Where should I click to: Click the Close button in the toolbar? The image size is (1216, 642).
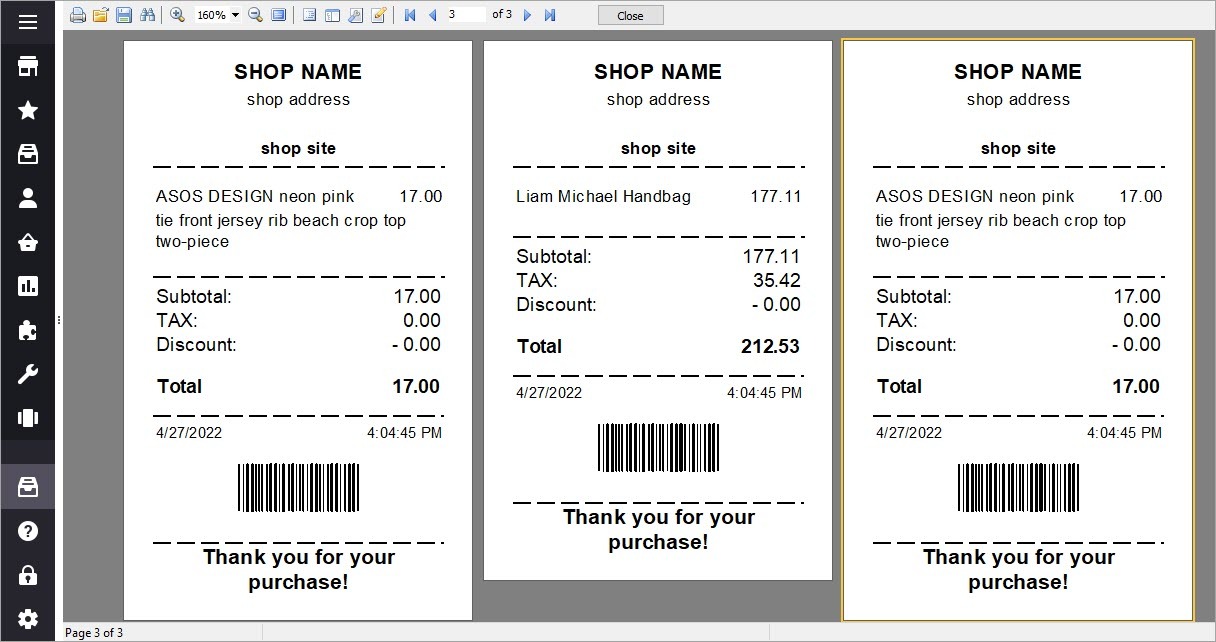coord(631,16)
